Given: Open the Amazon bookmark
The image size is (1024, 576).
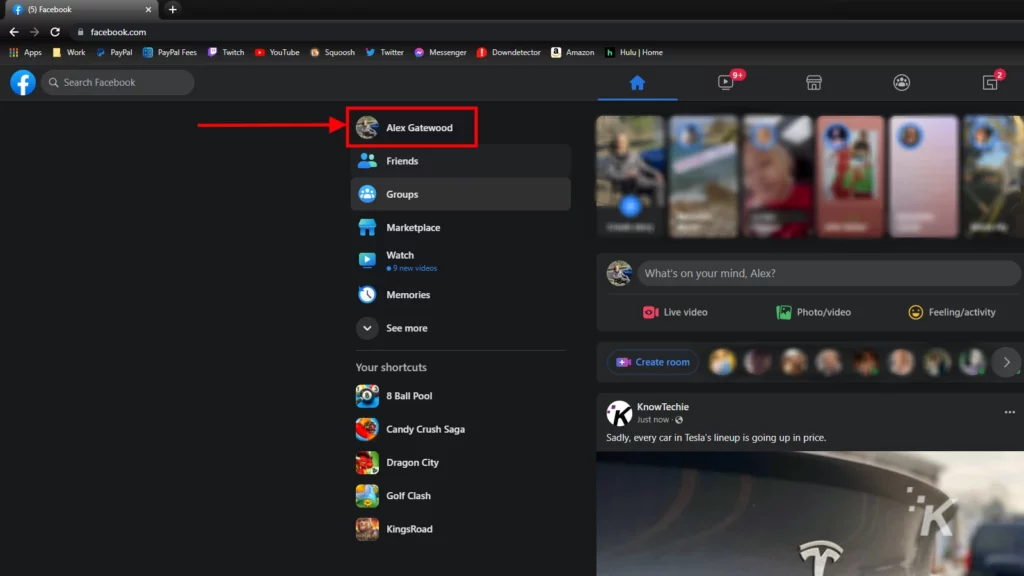Looking at the screenshot, I should pyautogui.click(x=573, y=52).
